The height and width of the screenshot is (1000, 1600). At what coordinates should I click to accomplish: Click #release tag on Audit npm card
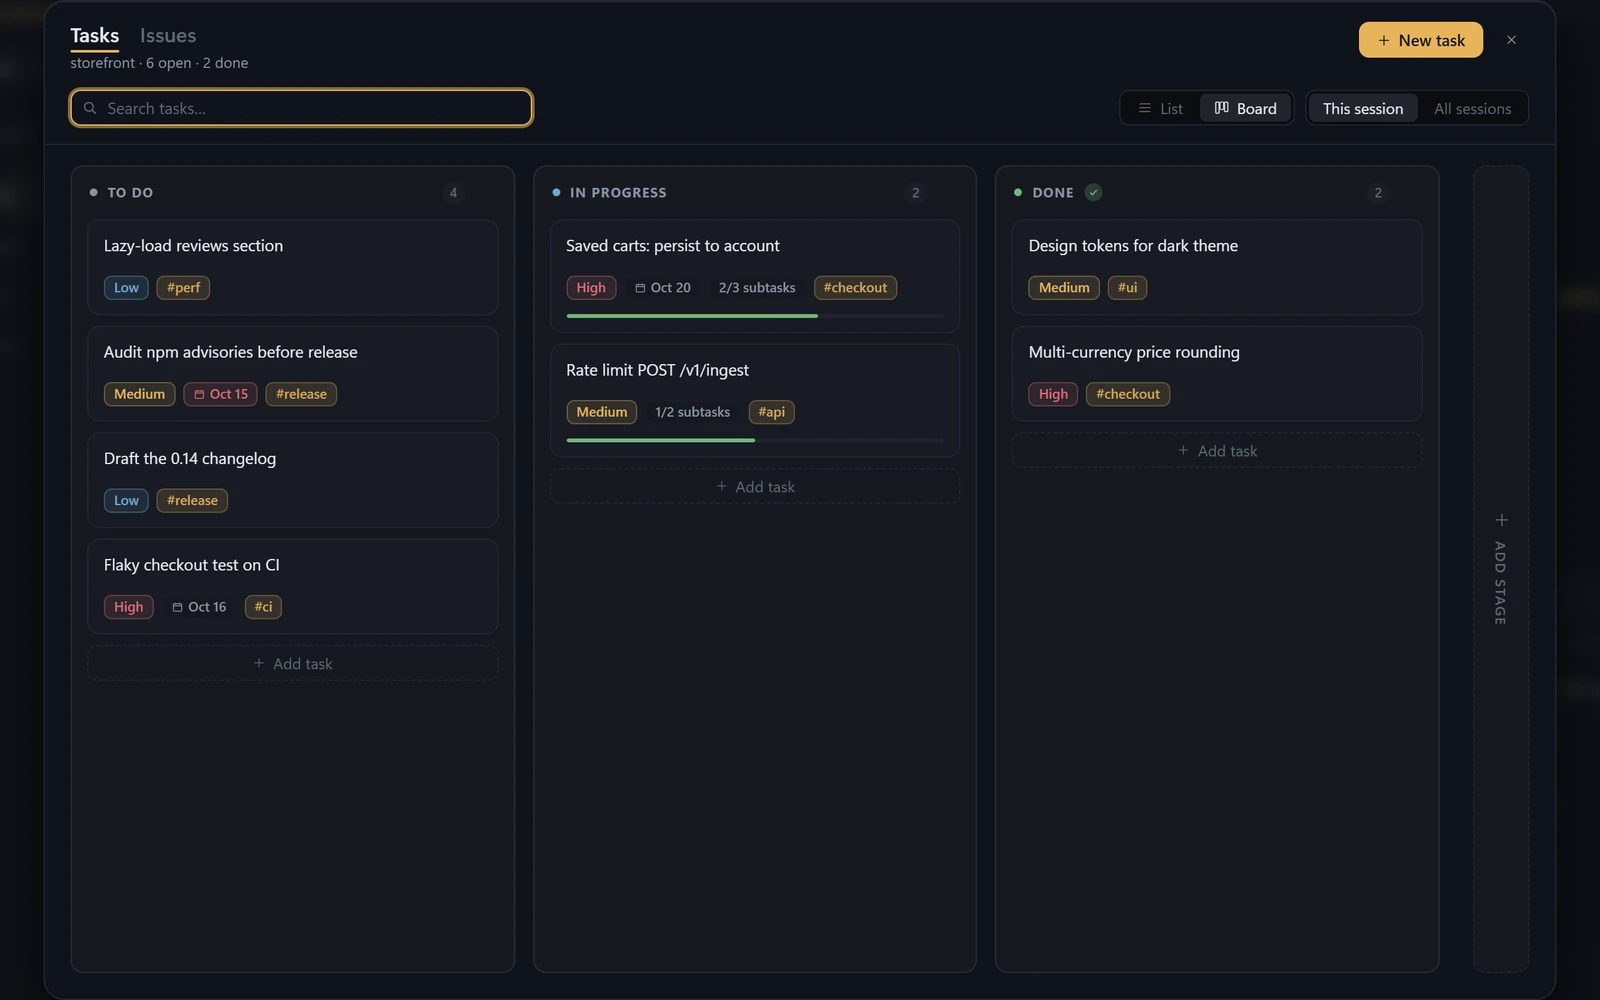pyautogui.click(x=301, y=394)
